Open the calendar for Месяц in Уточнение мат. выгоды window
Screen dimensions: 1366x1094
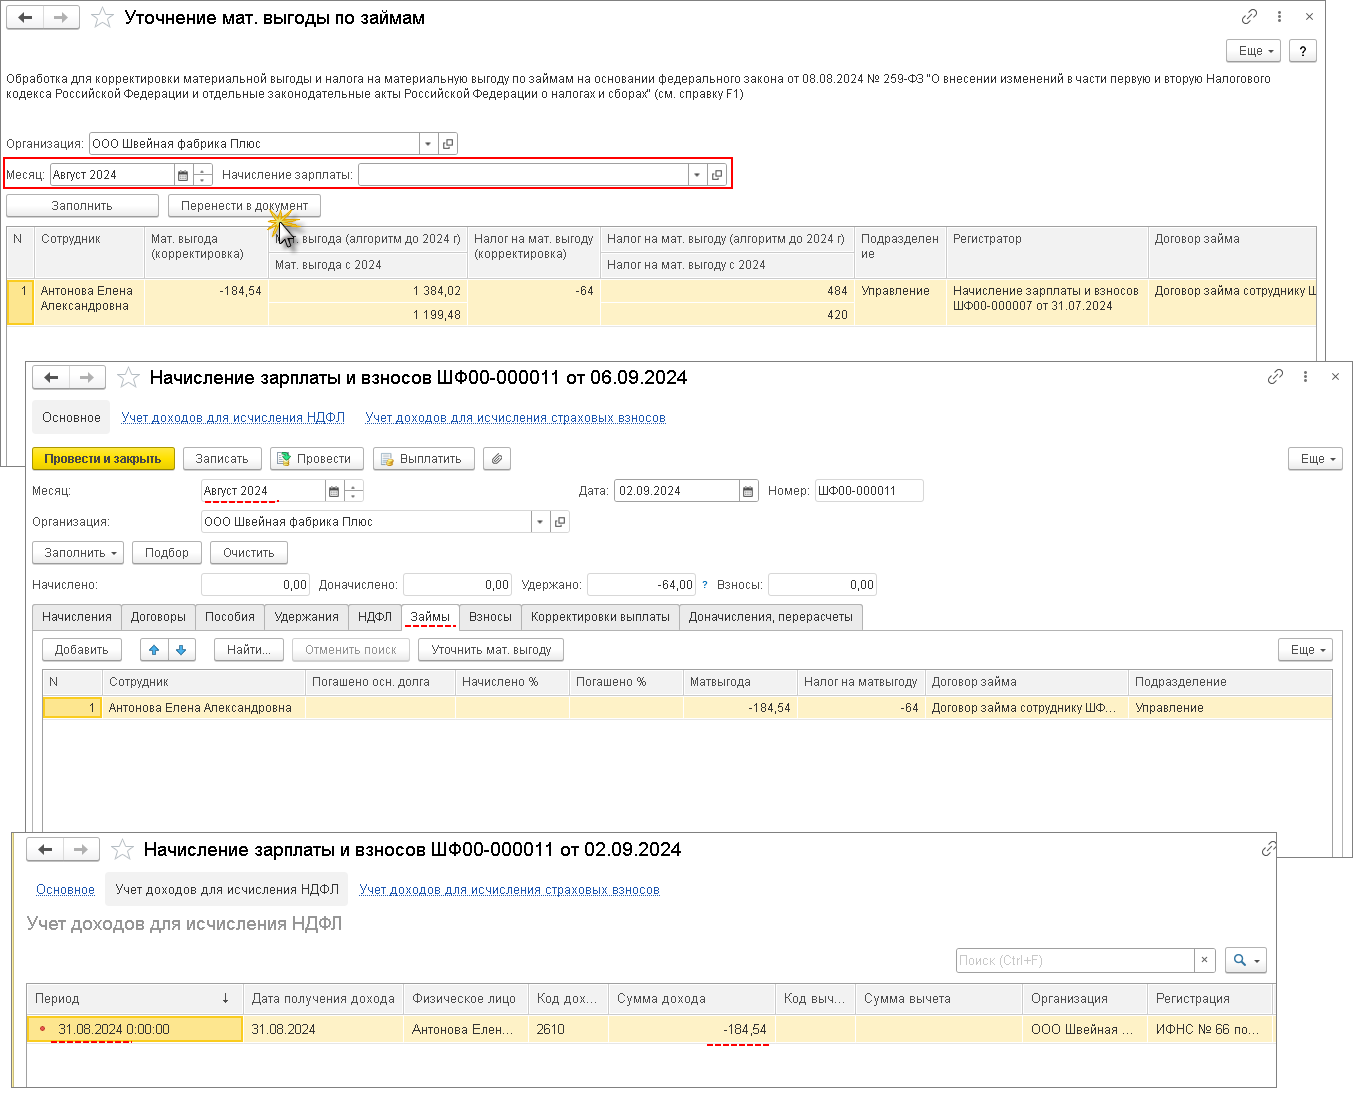click(183, 175)
